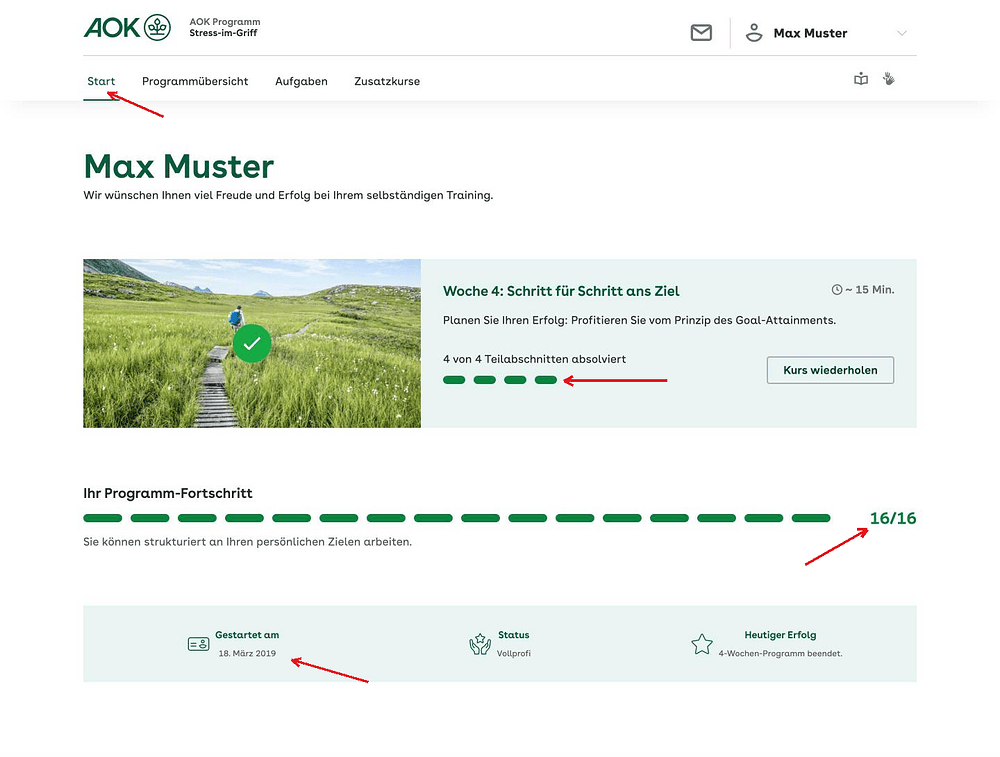Click the Max Muster name in header
This screenshot has height=757, width=1000.
tap(810, 33)
